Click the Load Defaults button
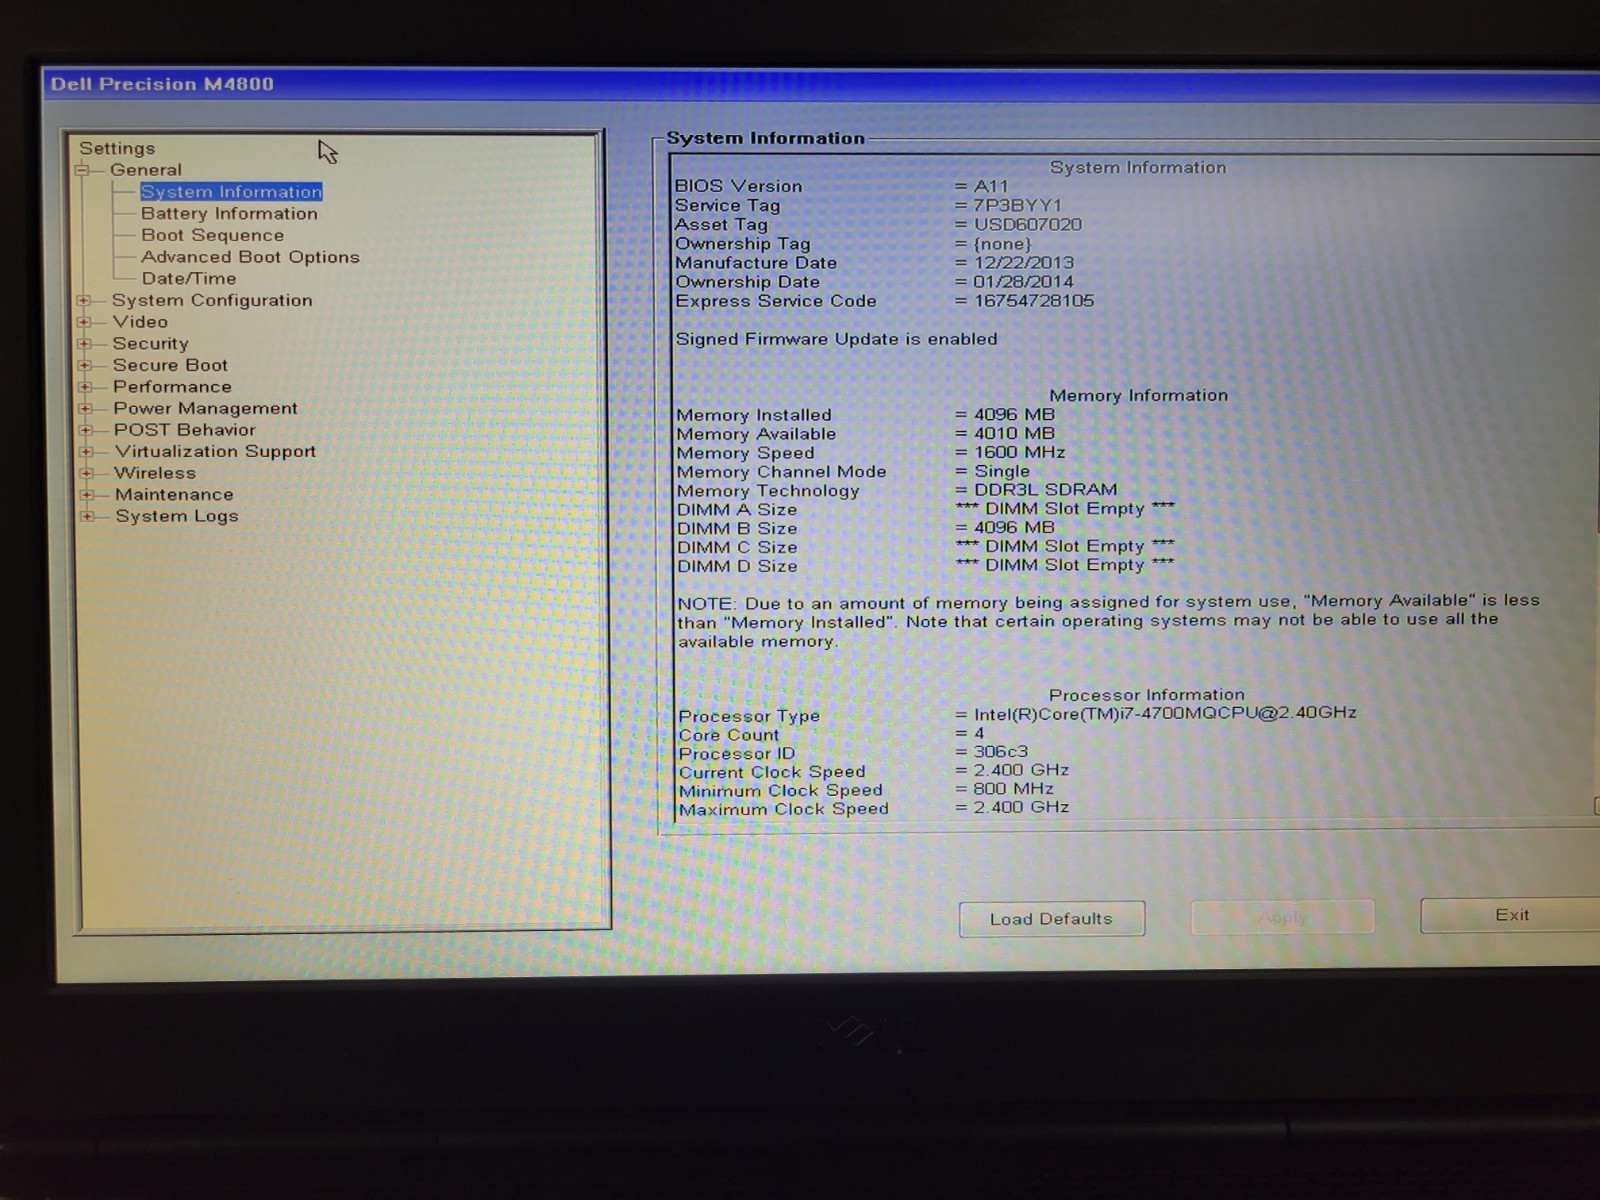1600x1200 pixels. point(1051,919)
